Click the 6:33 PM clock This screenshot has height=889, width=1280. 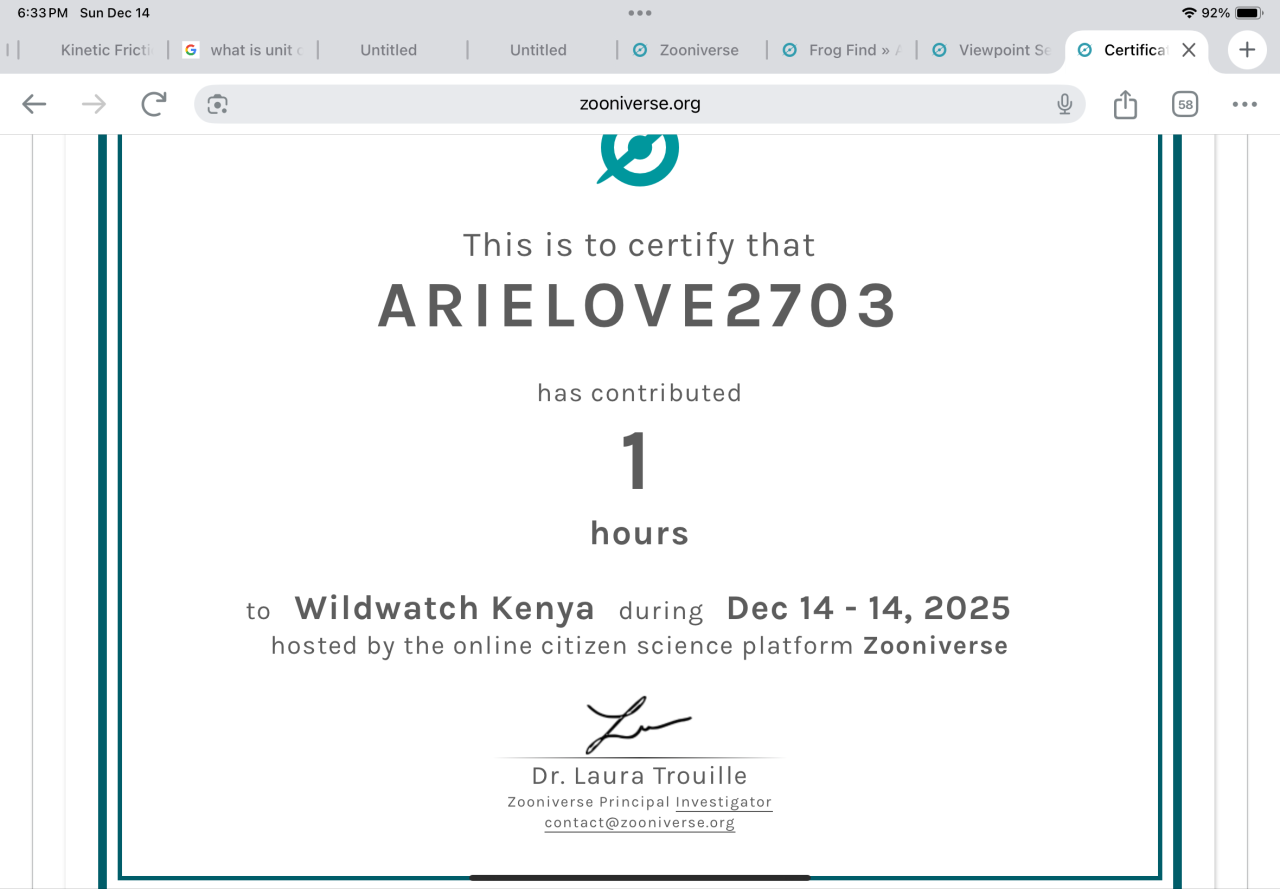43,13
